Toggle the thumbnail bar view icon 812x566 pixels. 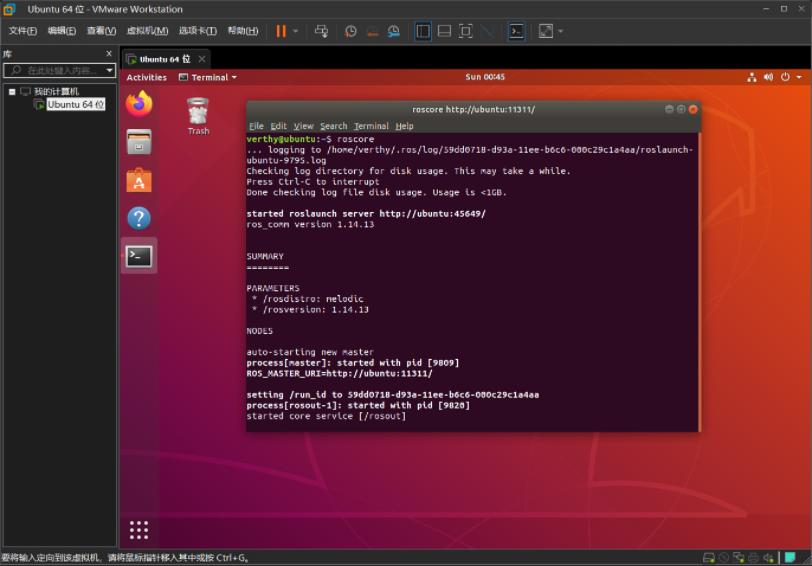pos(444,31)
